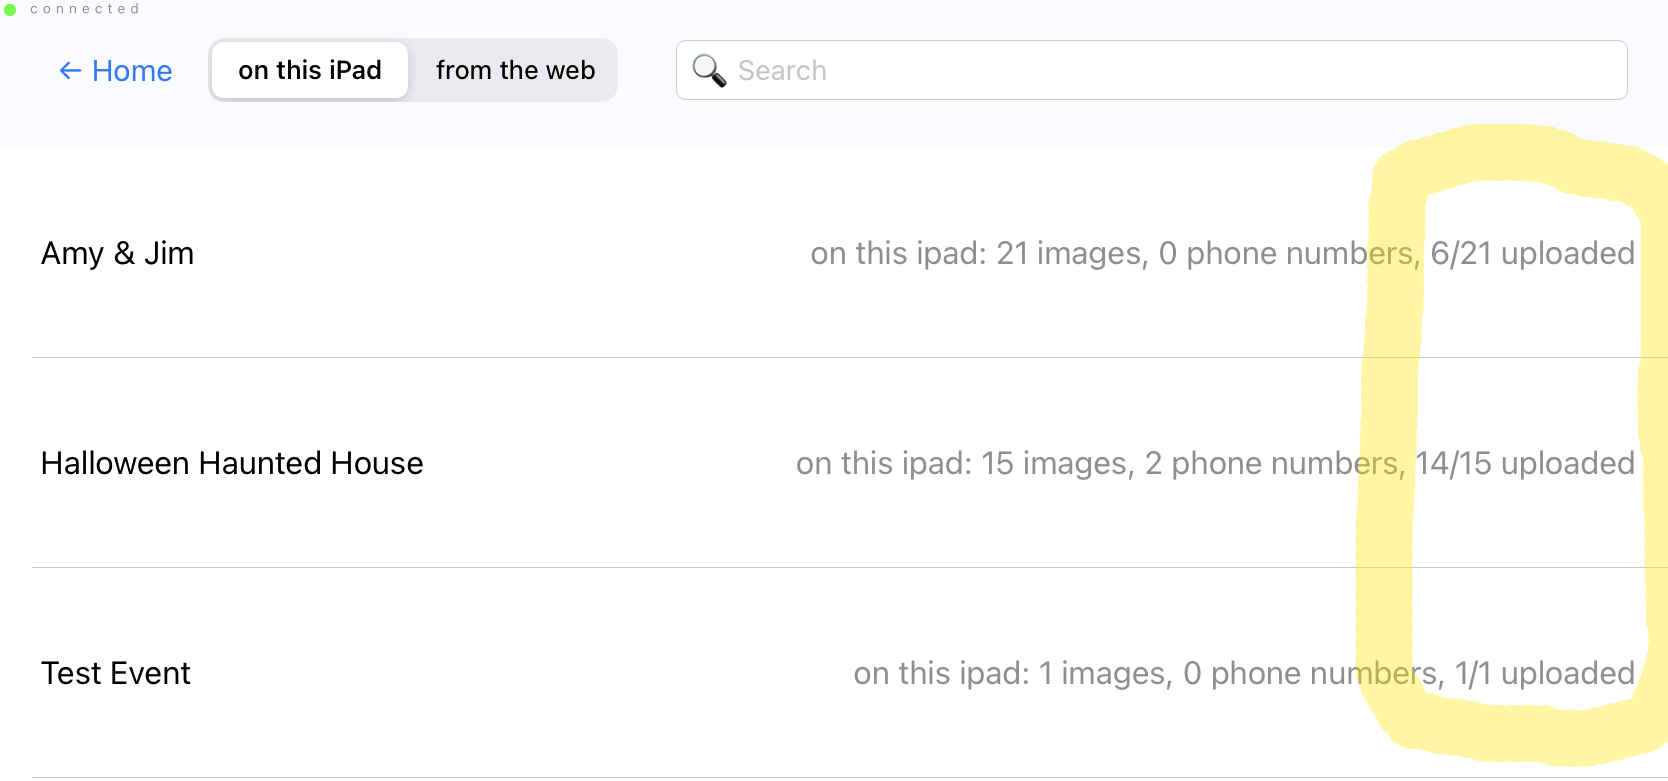1668x781 pixels.
Task: Select "15 images" details for Halloween event
Action: [x=1056, y=464]
